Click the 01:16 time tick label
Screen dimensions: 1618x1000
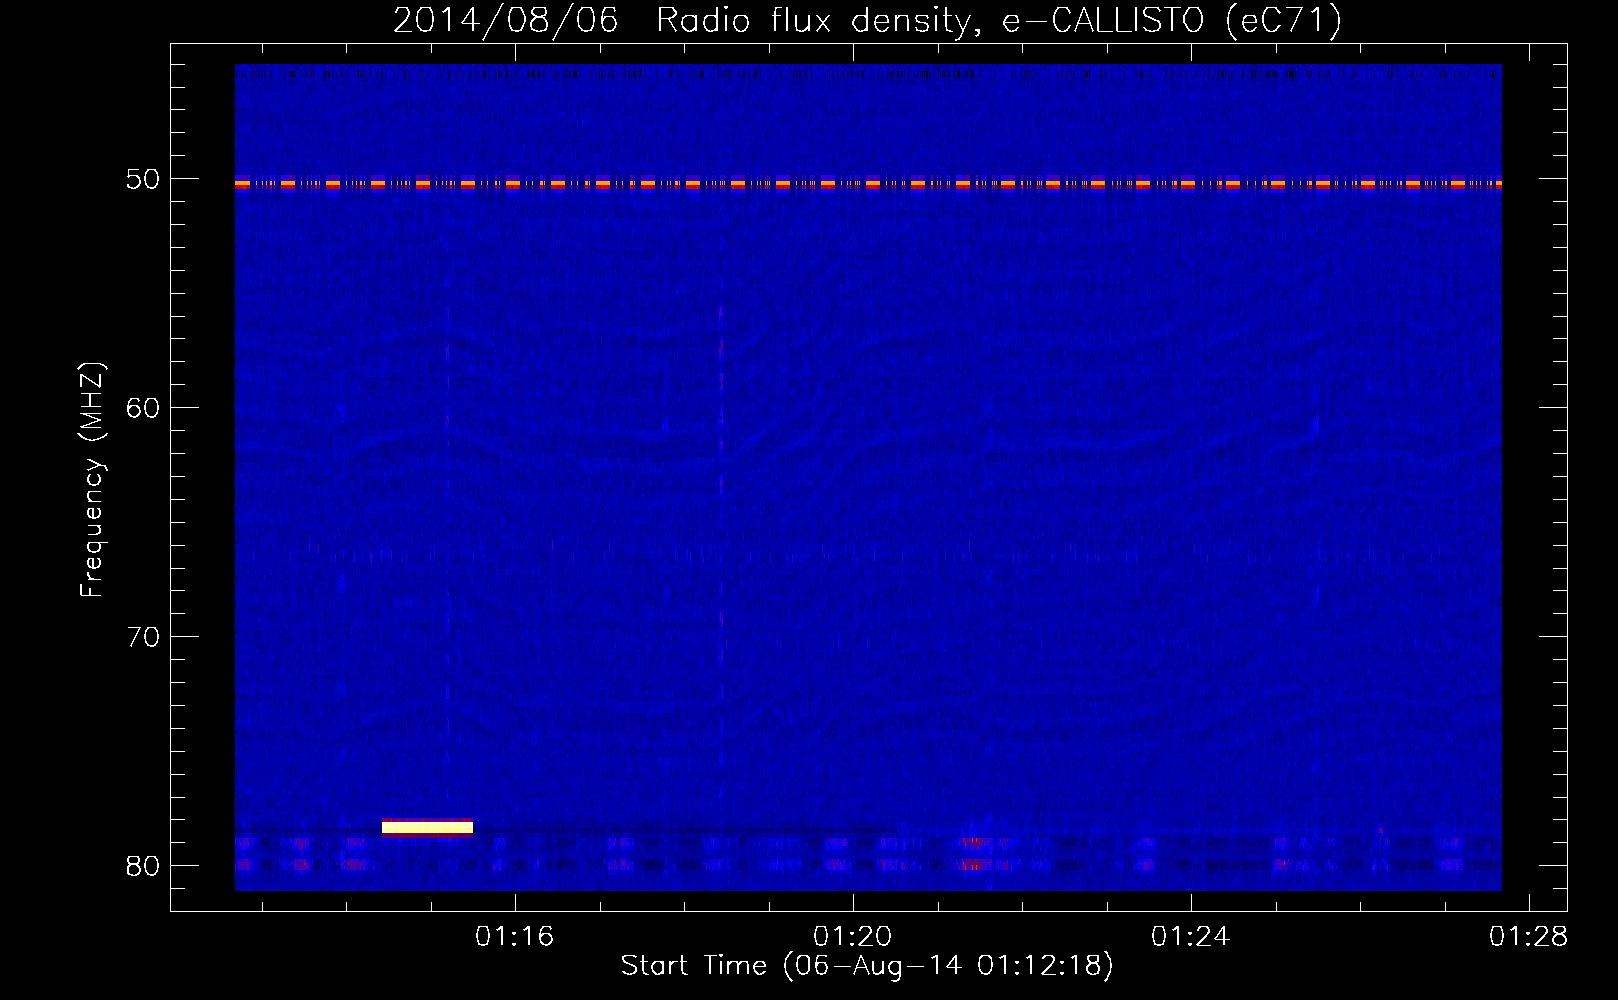(514, 937)
